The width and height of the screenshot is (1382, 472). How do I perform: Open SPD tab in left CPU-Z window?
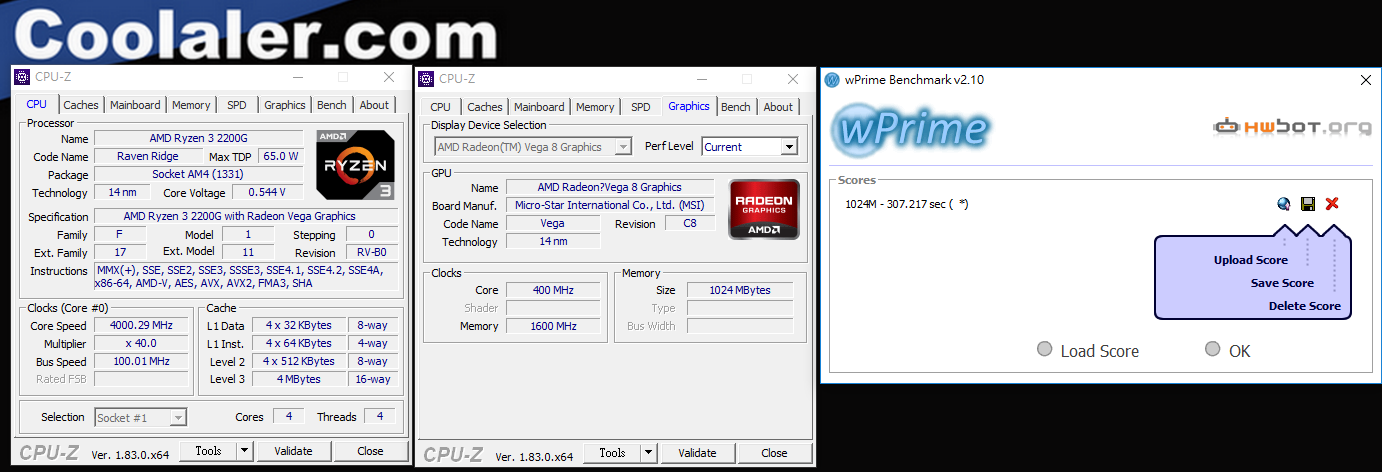pyautogui.click(x=237, y=105)
